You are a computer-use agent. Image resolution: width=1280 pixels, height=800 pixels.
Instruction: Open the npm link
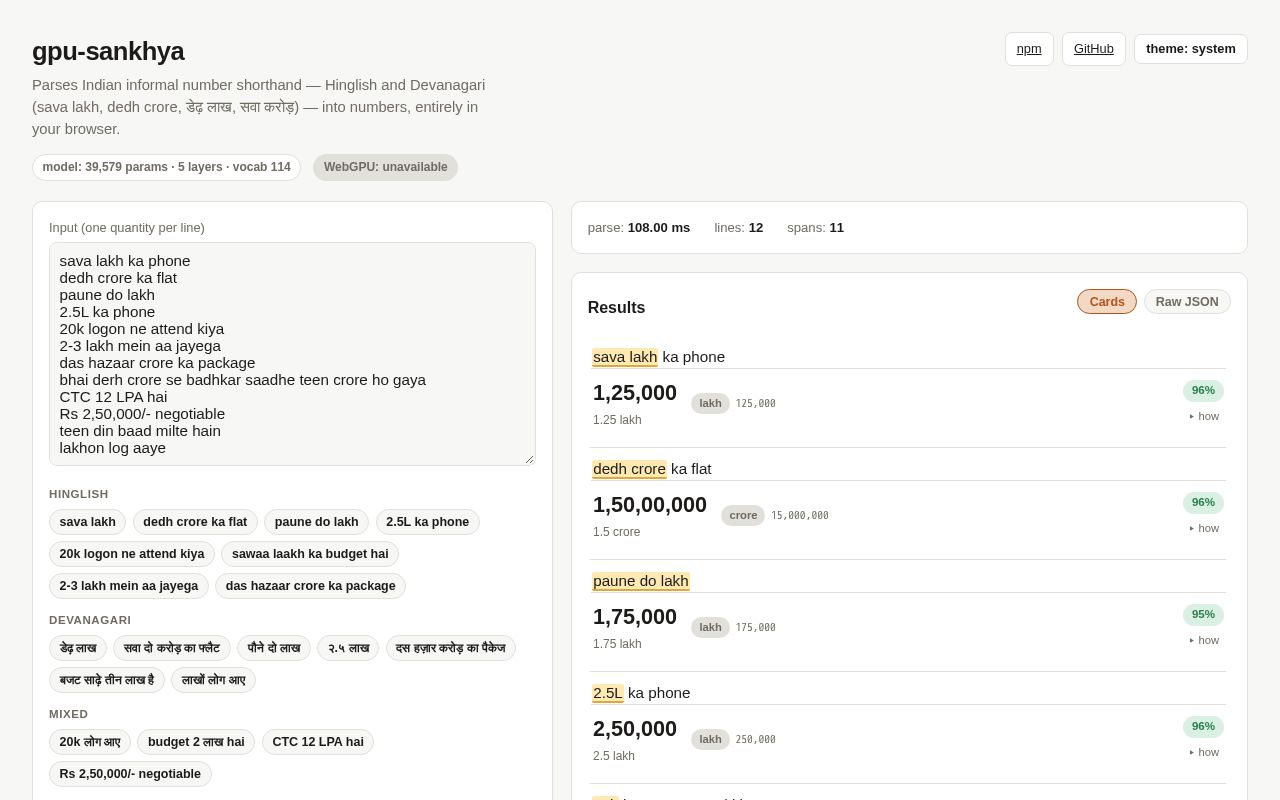pyautogui.click(x=1029, y=49)
